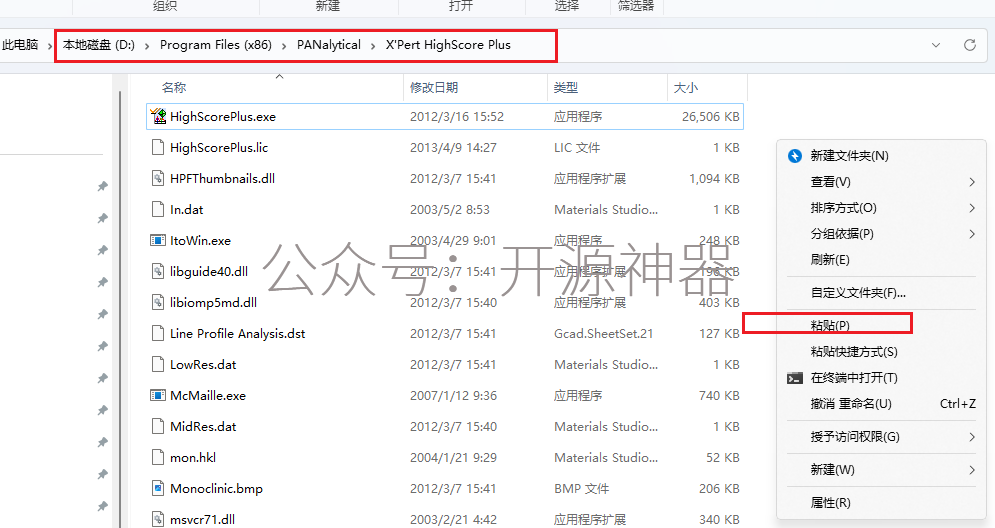Click the 1,094 KB size value

tap(715, 179)
